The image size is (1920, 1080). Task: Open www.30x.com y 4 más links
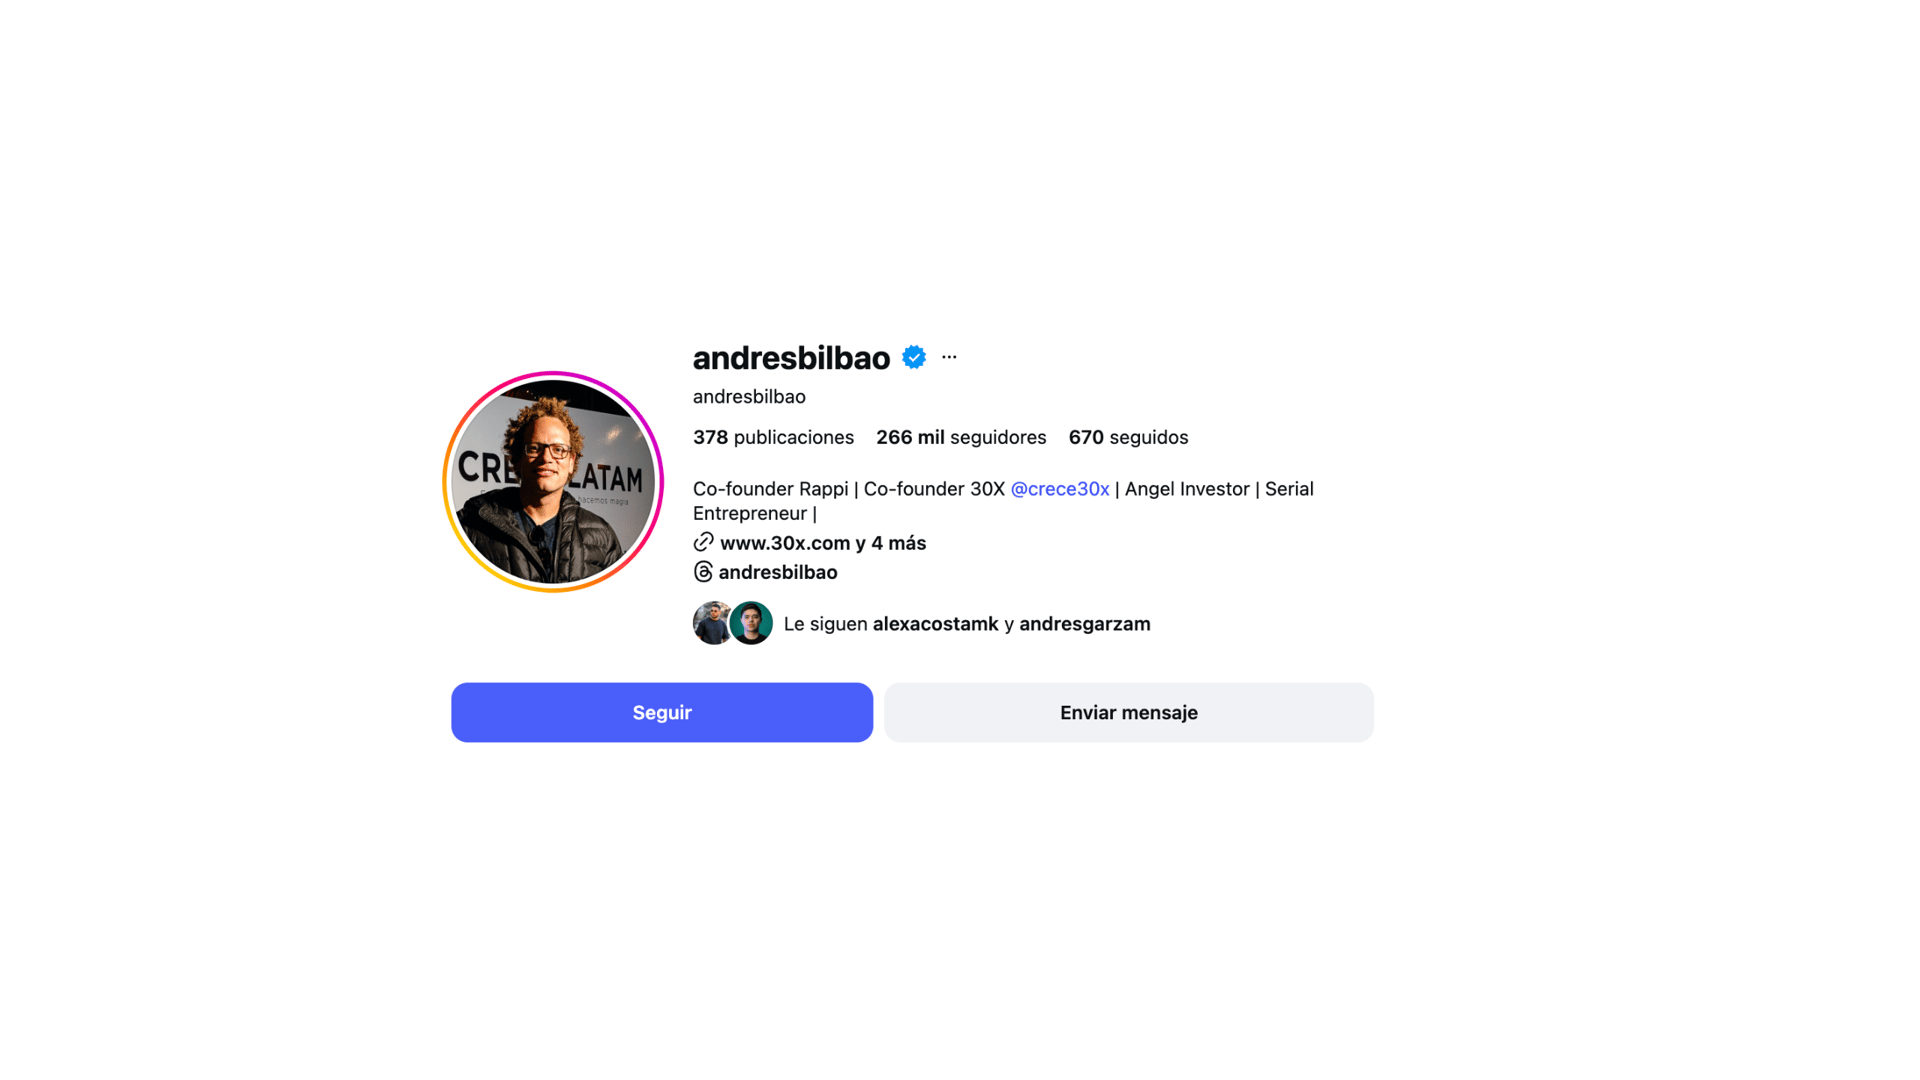[823, 543]
